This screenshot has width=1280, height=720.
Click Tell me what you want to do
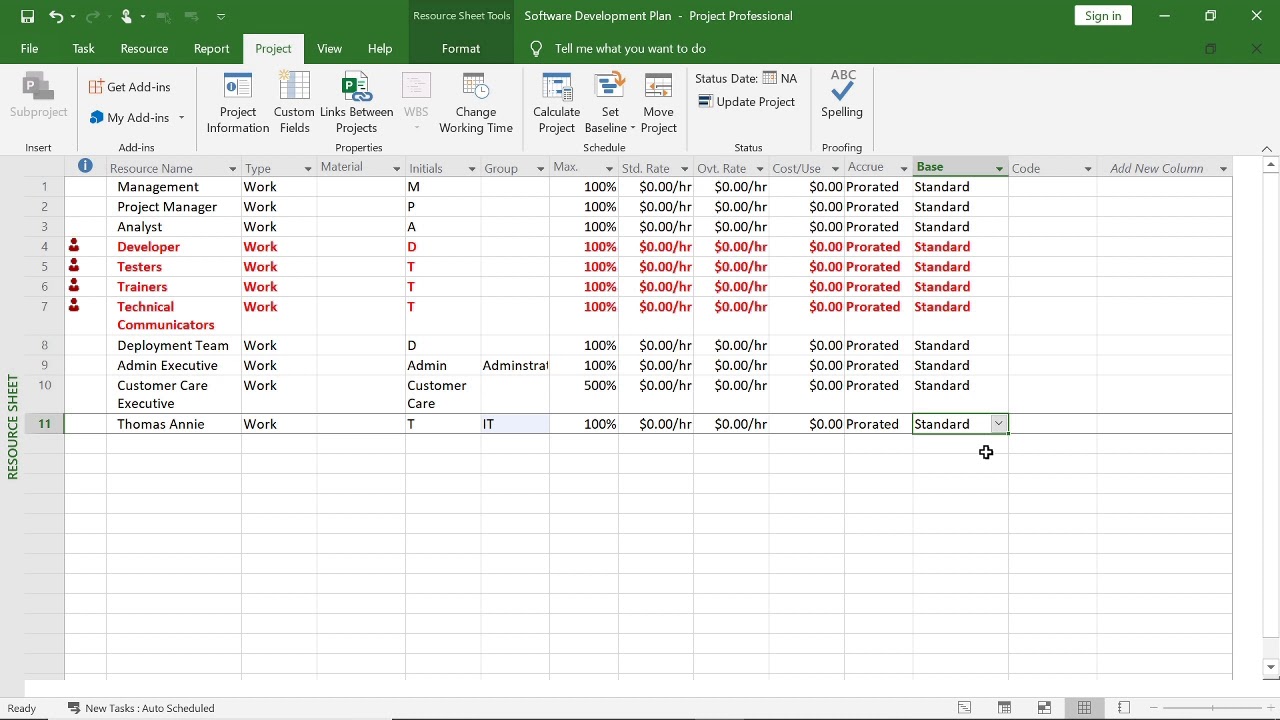[630, 48]
